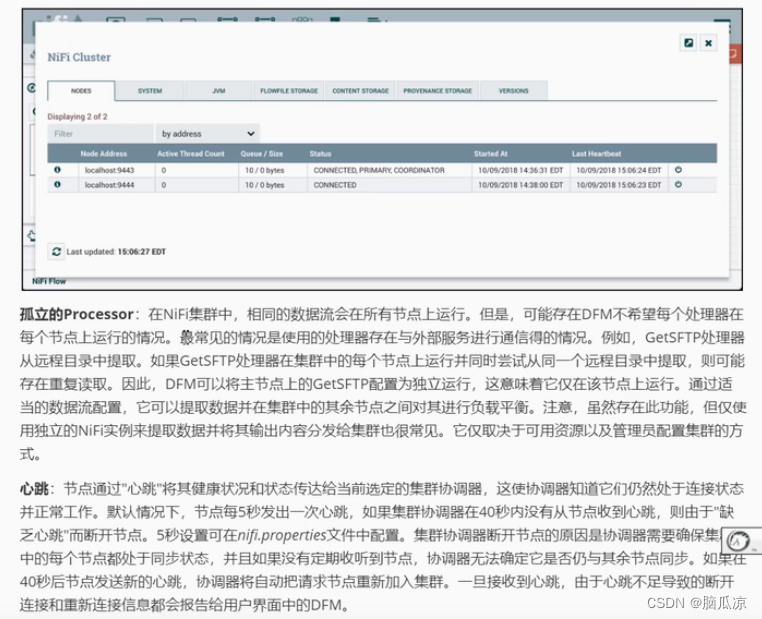The width and height of the screenshot is (762, 619).
Task: Open the NODES tab
Action: pos(81,91)
